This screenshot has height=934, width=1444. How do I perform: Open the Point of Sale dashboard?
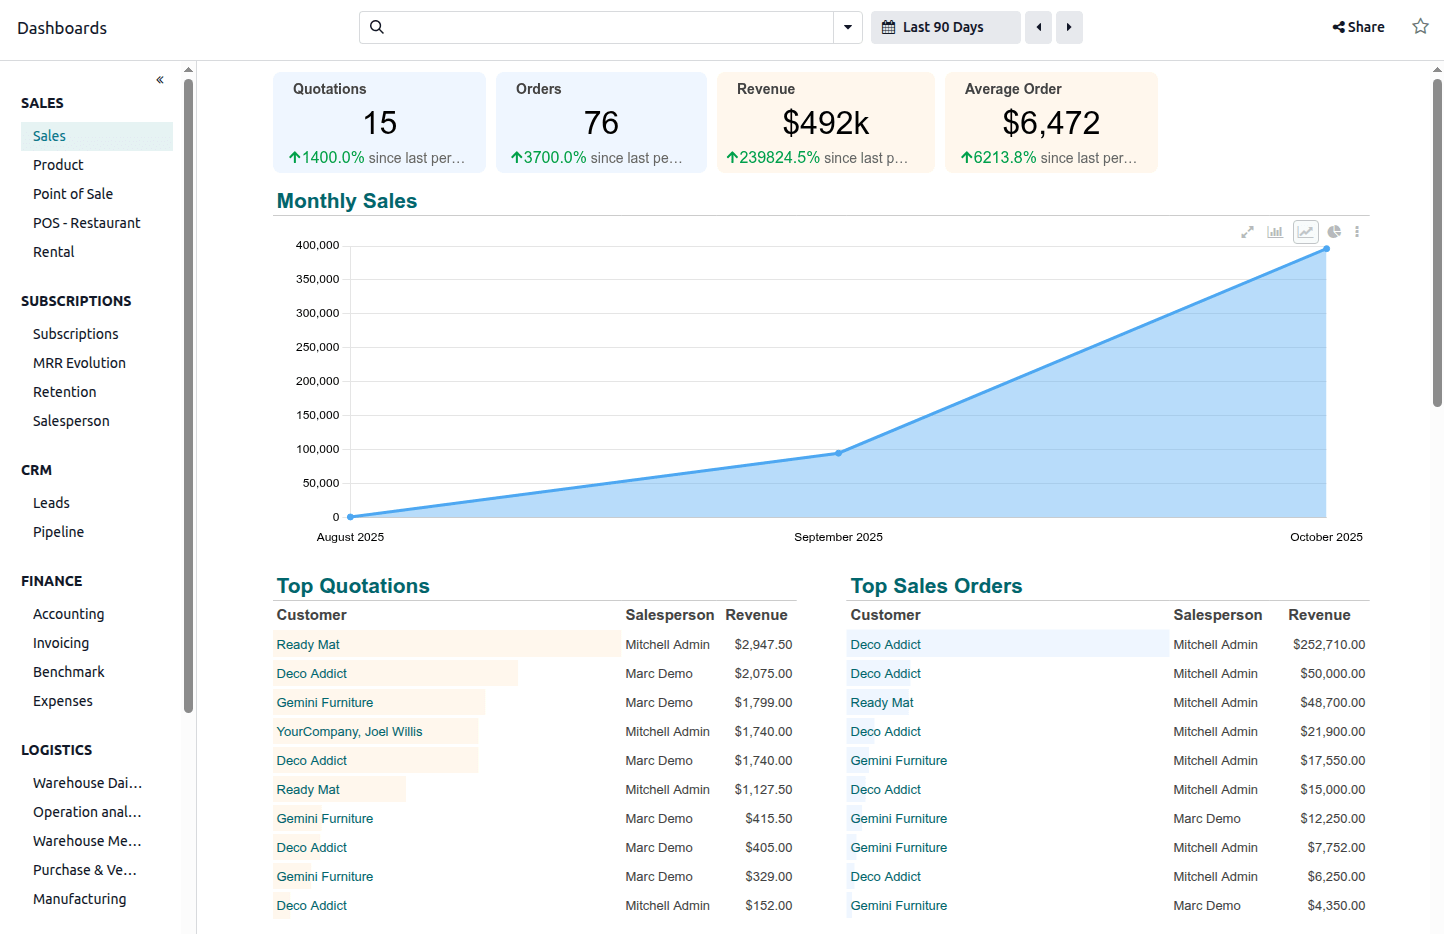pyautogui.click(x=73, y=194)
